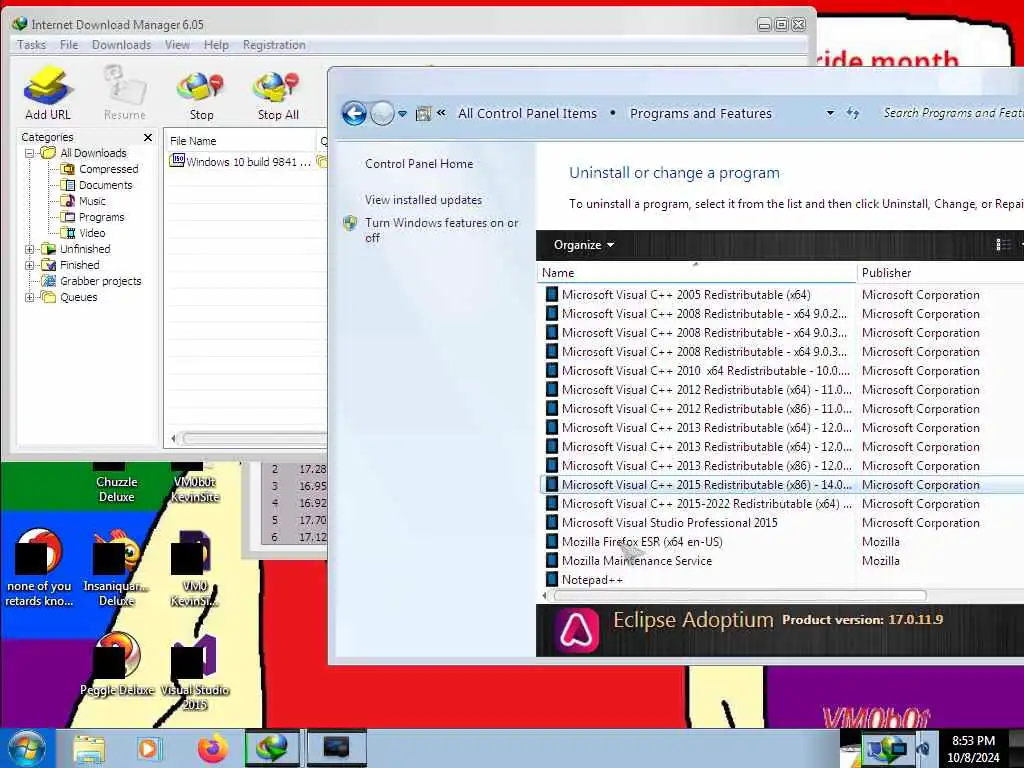1024x768 pixels.
Task: Click the change view icon in Programs toolbar
Action: (1002, 245)
